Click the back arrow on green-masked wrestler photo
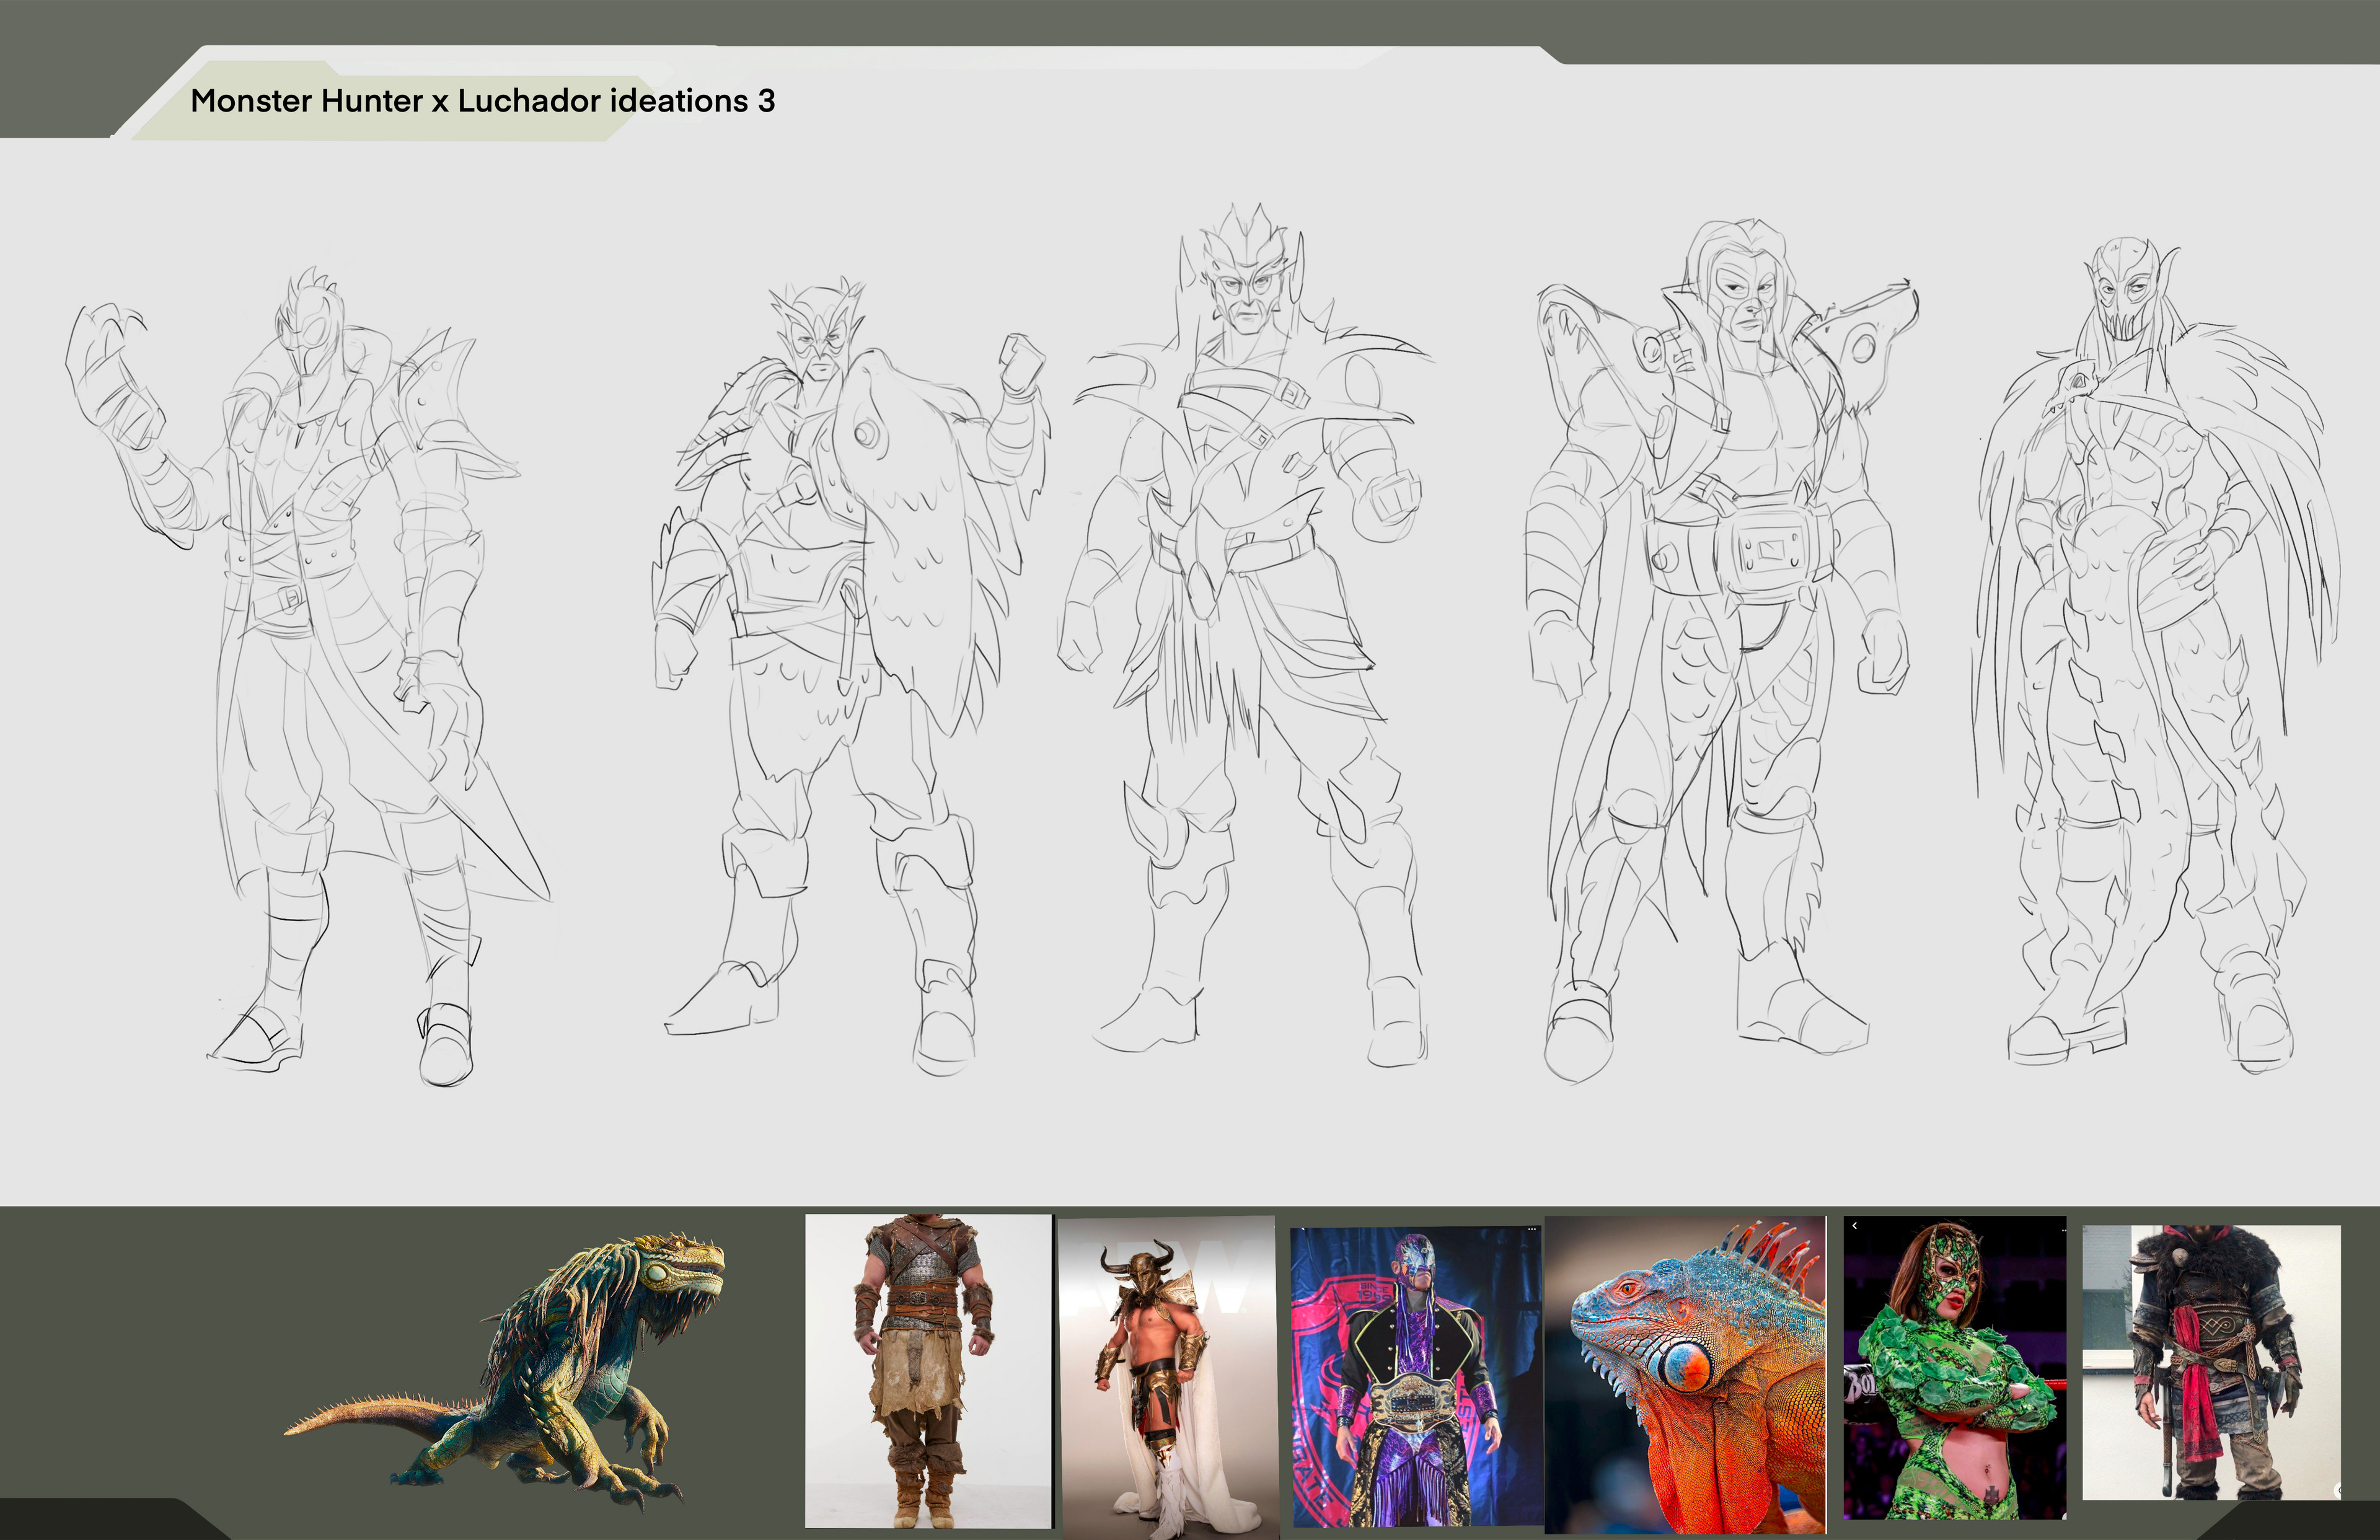 click(x=1854, y=1226)
